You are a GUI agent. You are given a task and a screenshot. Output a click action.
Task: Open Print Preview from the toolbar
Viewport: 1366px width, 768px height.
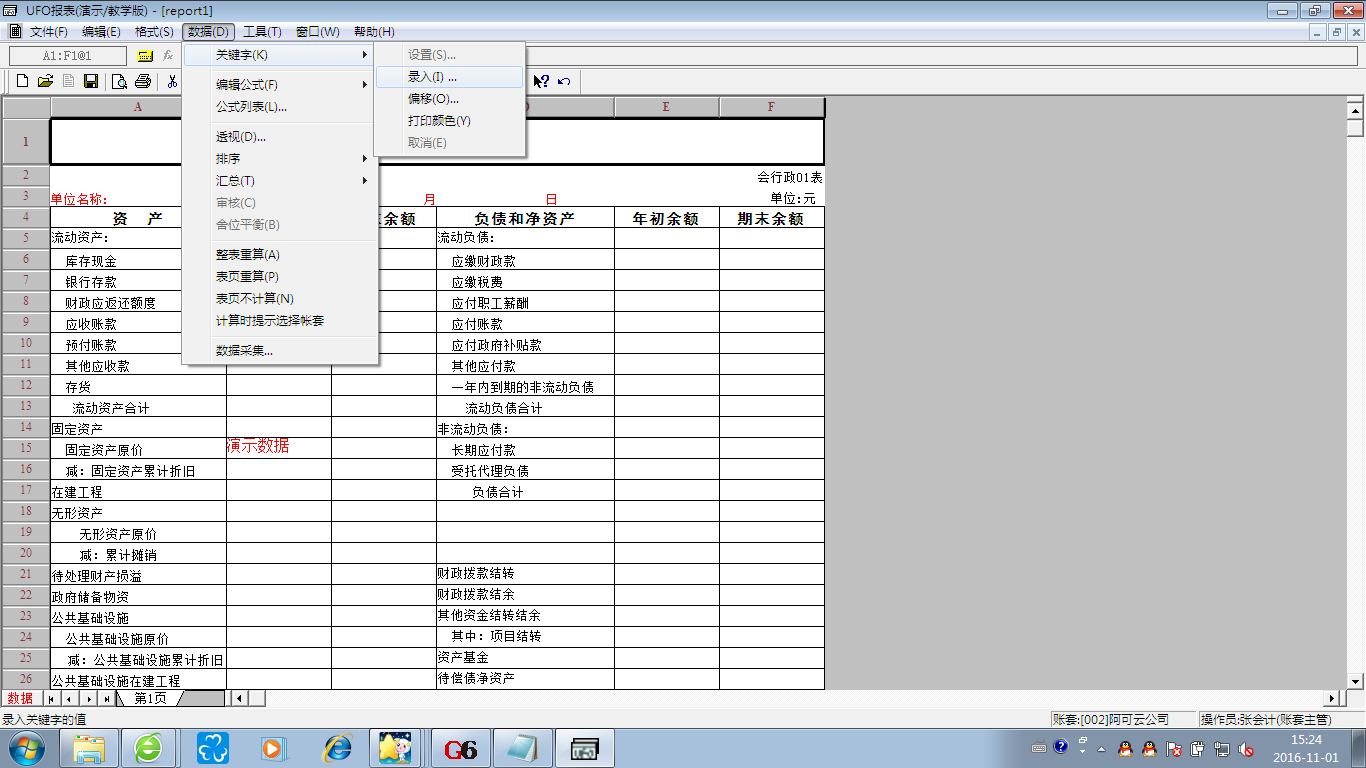coord(119,81)
